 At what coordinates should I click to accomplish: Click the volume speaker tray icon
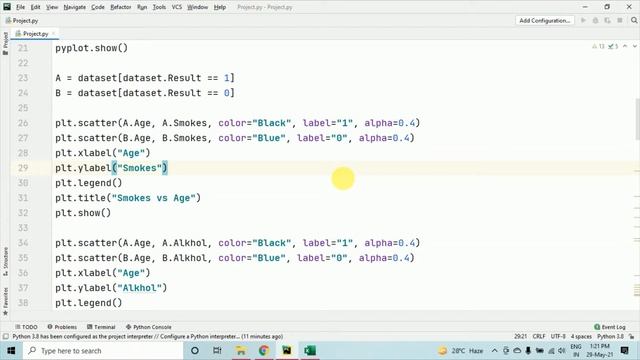(x=562, y=351)
